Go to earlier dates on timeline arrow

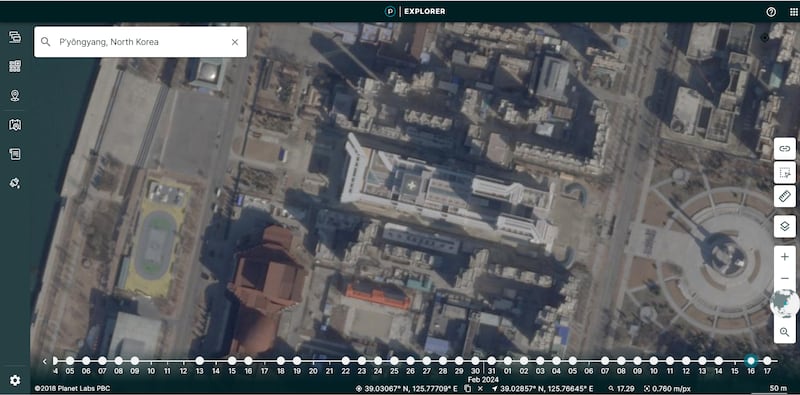[x=44, y=361]
